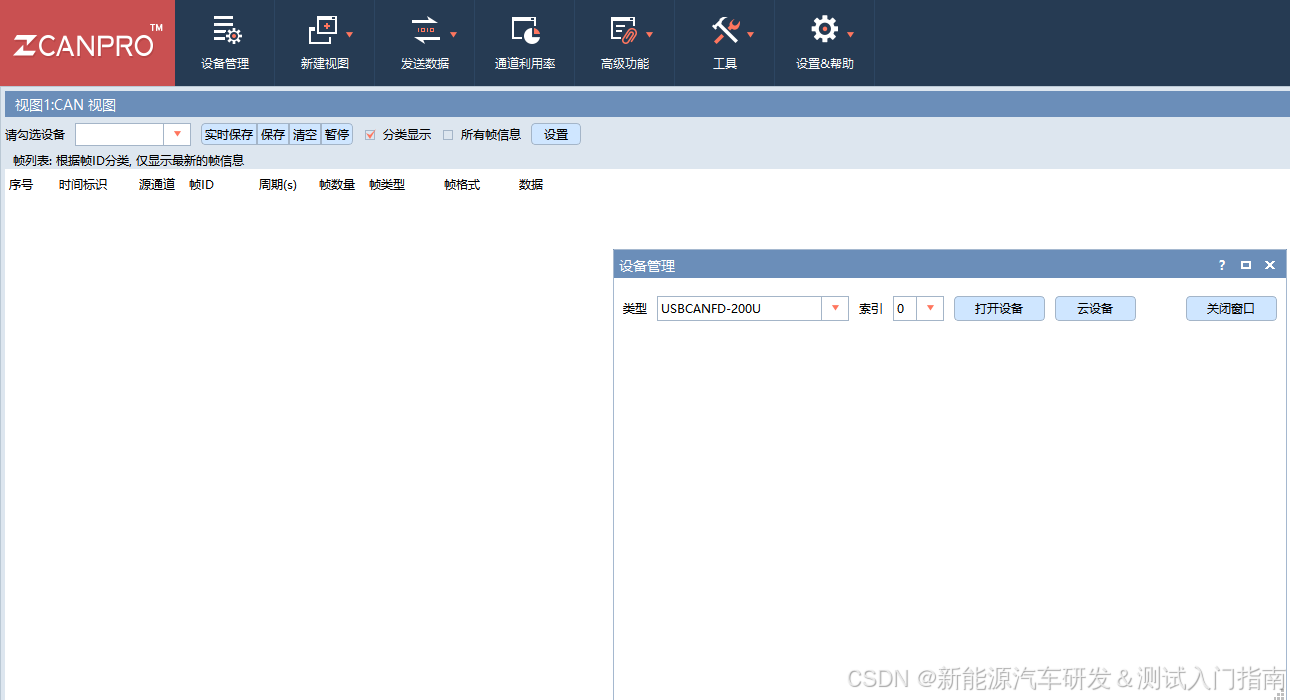Expand the 工具 dropdown arrow

click(750, 35)
